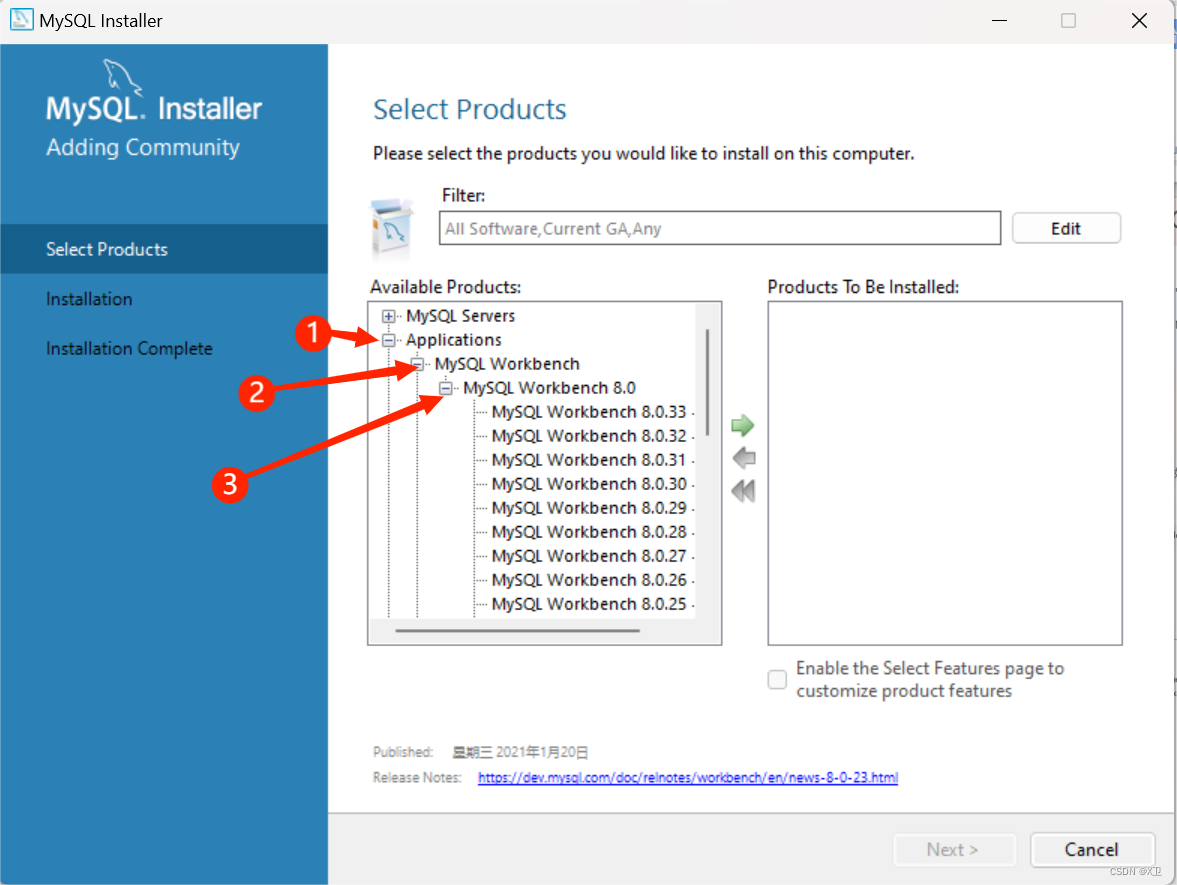Select the Installation step in sidebar
The image size is (1177, 885).
point(88,298)
